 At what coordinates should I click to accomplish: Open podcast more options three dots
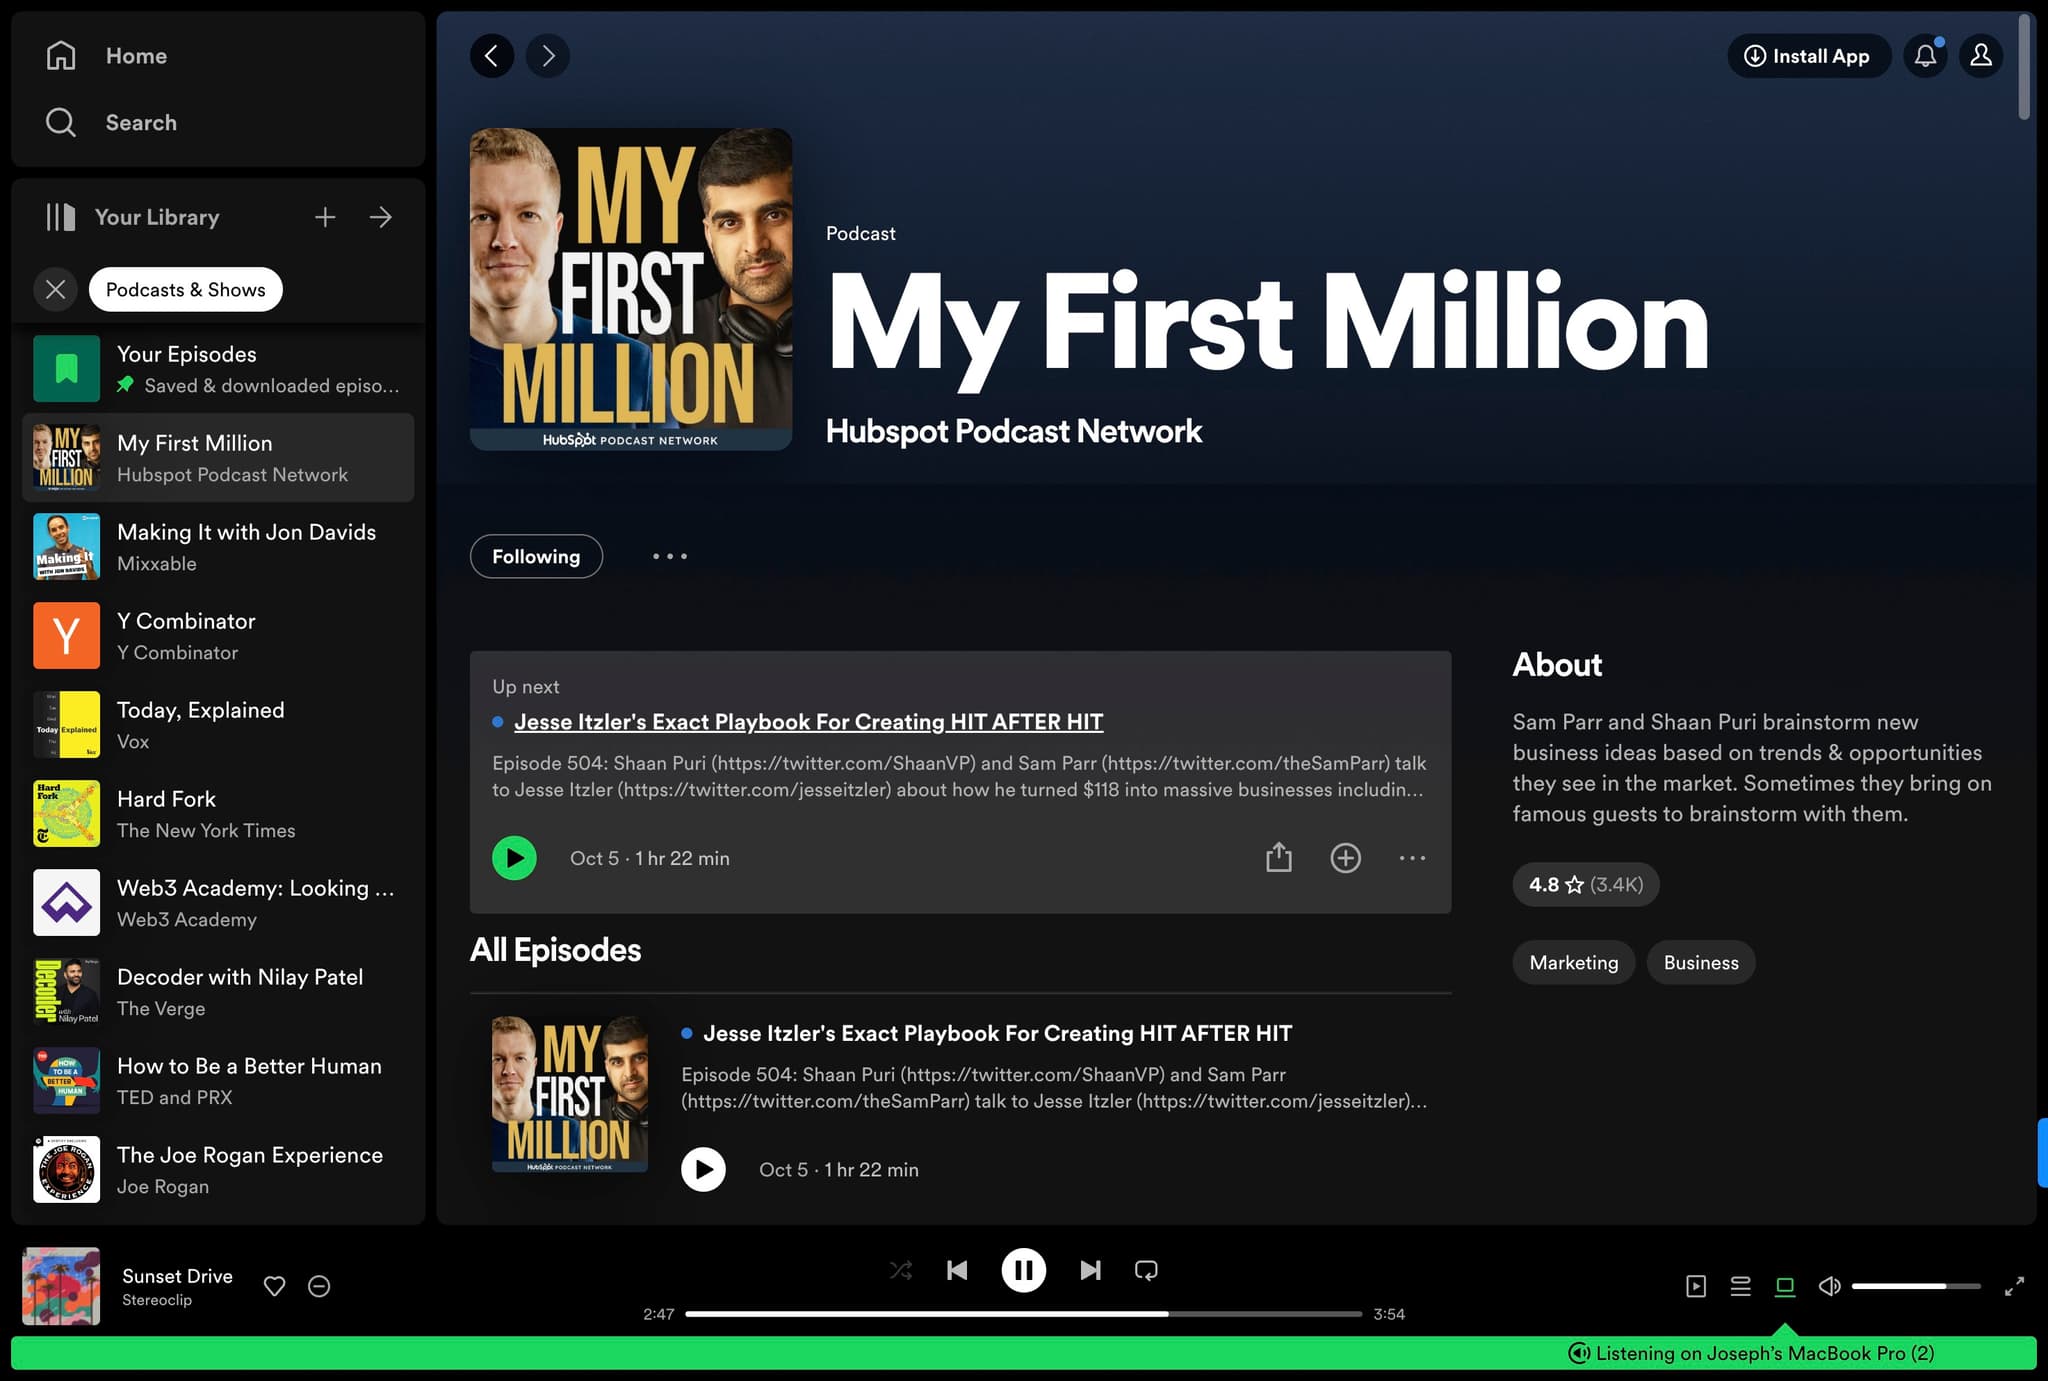pos(669,556)
